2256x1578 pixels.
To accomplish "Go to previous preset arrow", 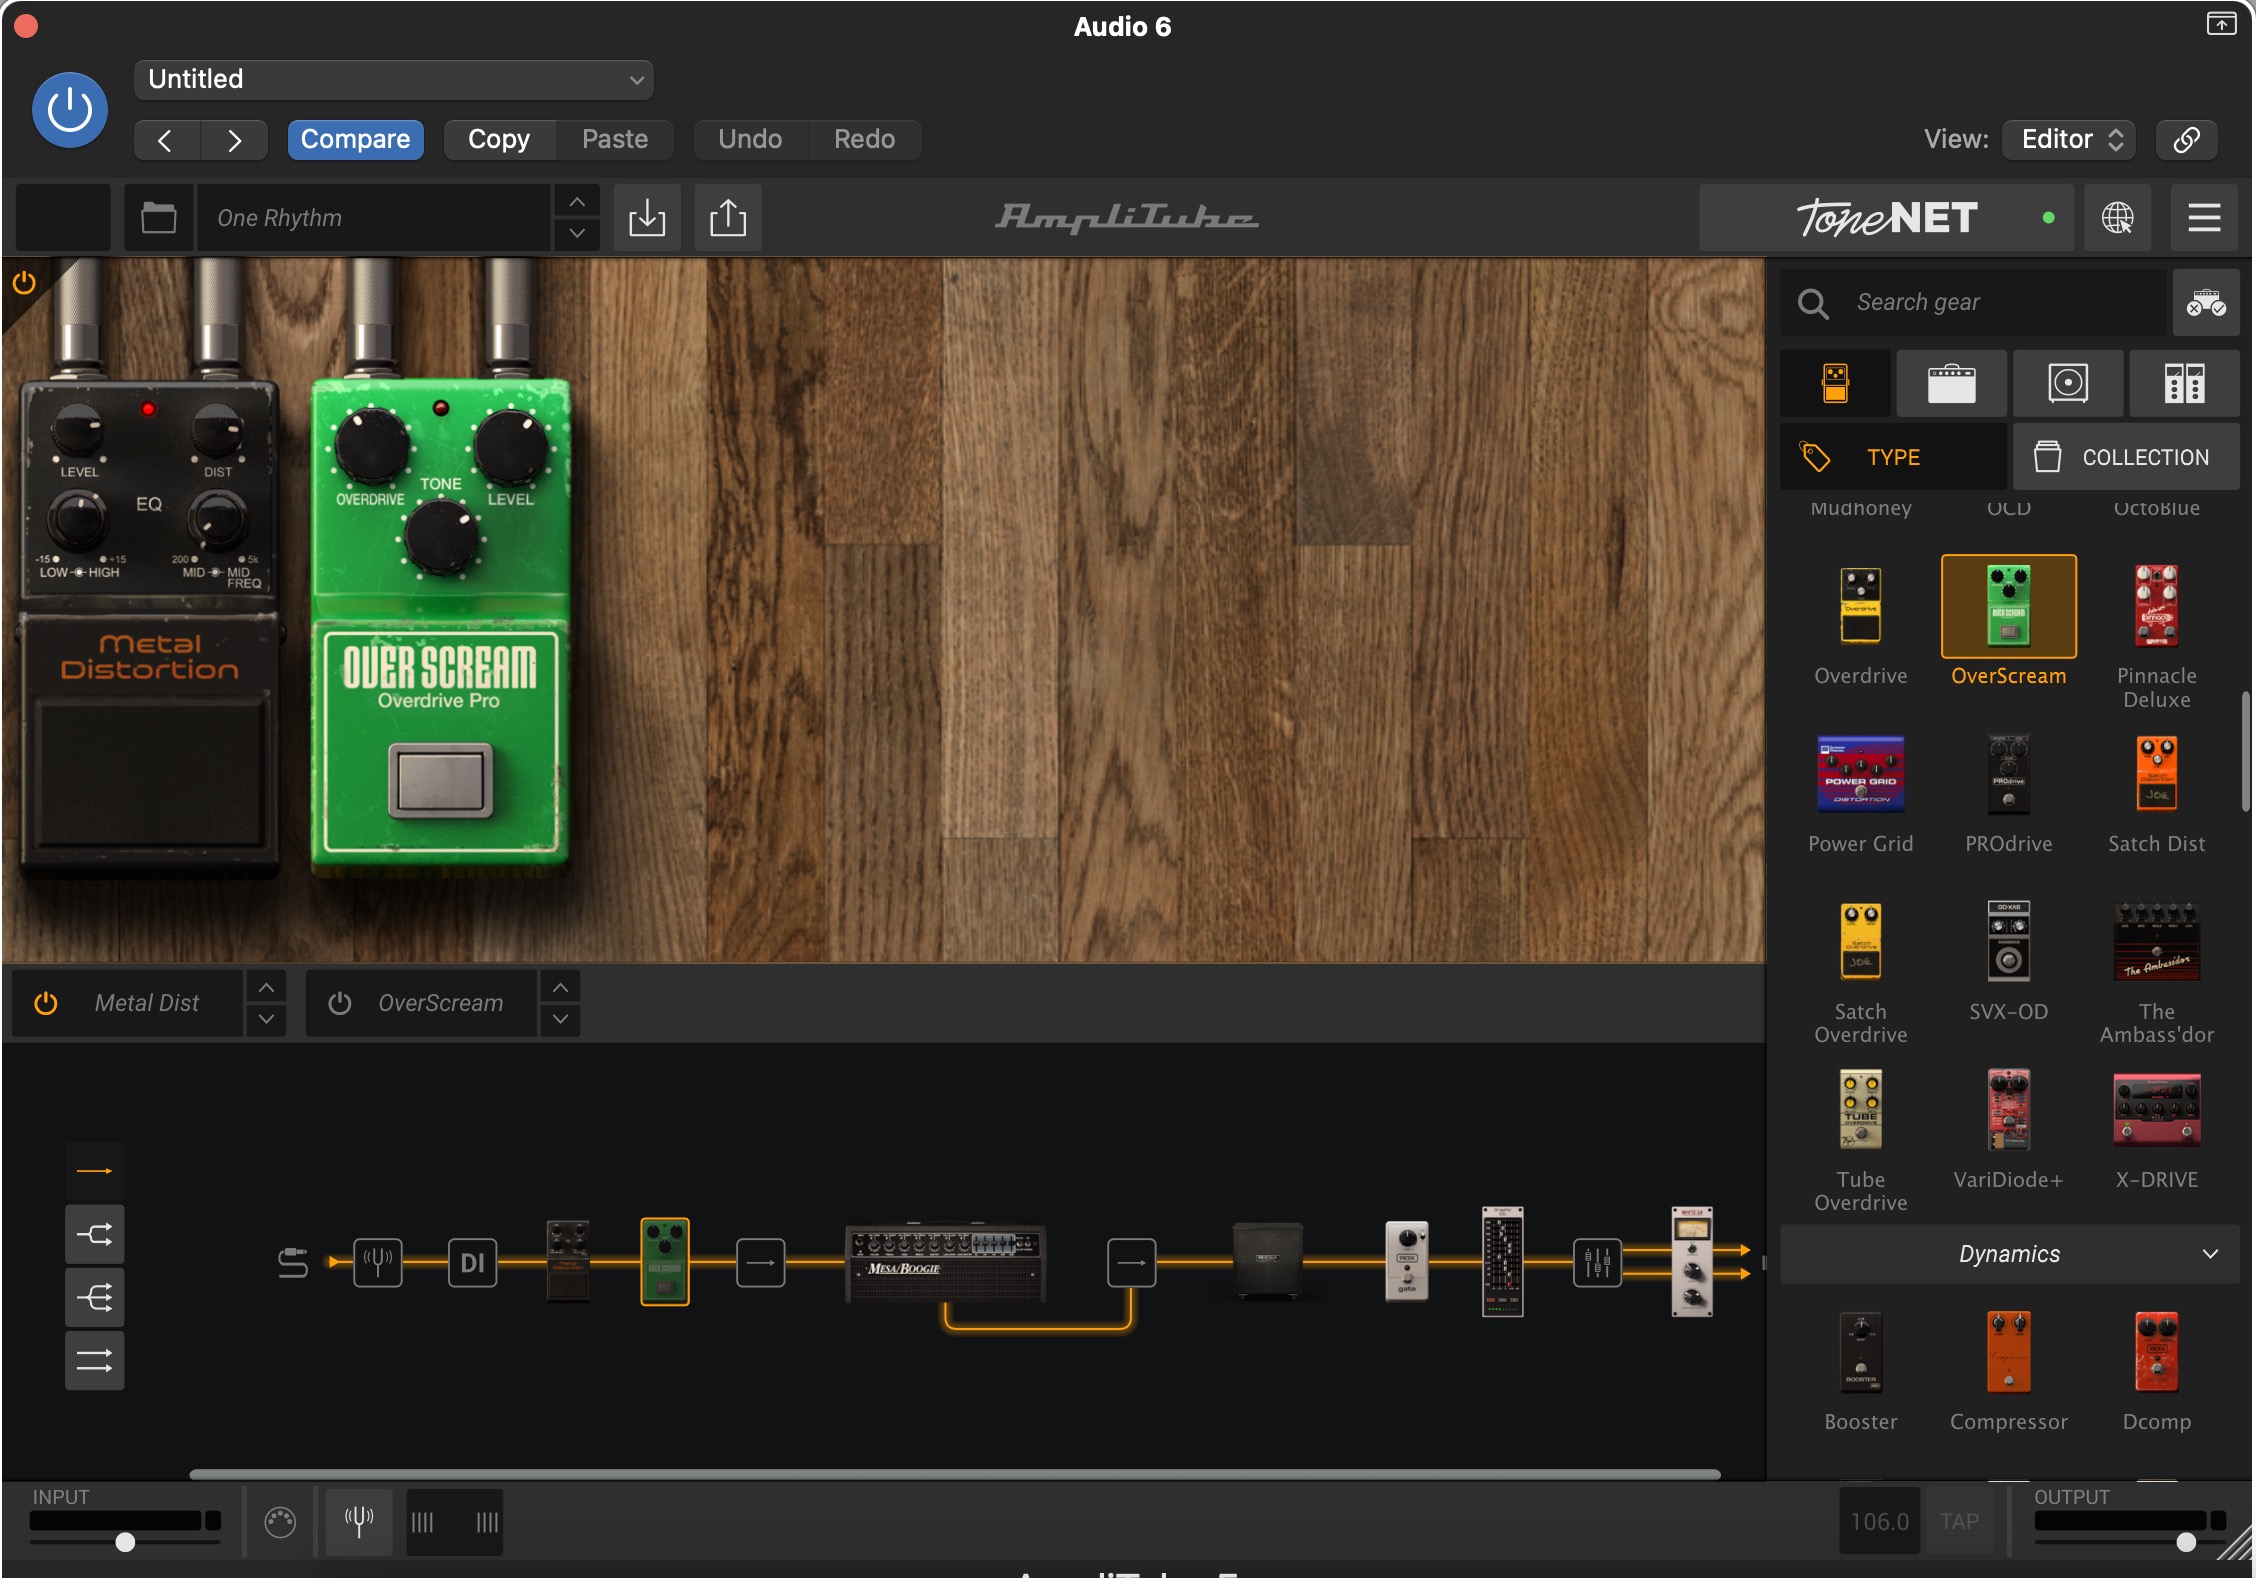I will [x=166, y=140].
